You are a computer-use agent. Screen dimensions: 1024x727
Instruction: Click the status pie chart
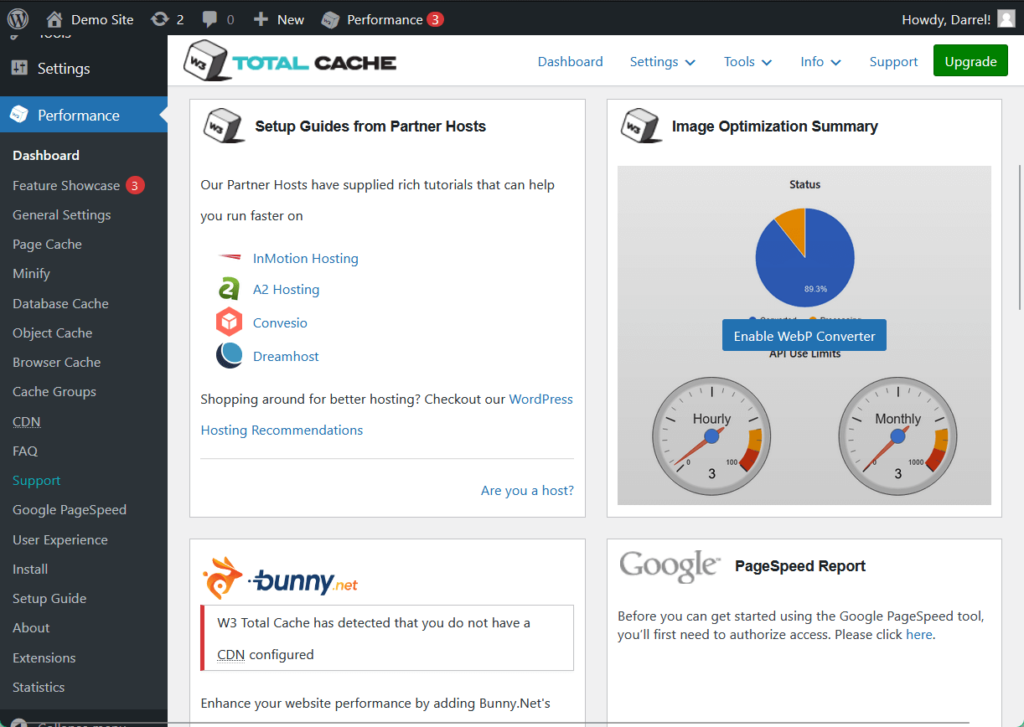click(x=805, y=257)
